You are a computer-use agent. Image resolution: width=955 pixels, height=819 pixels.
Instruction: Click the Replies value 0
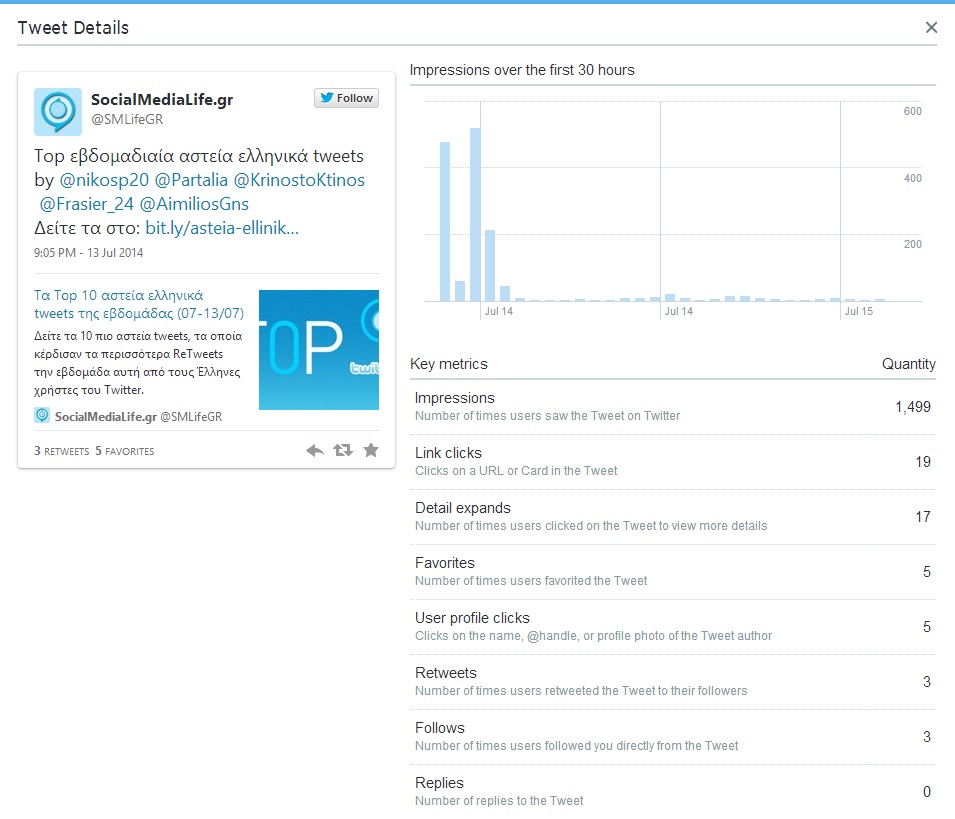pyautogui.click(x=926, y=792)
